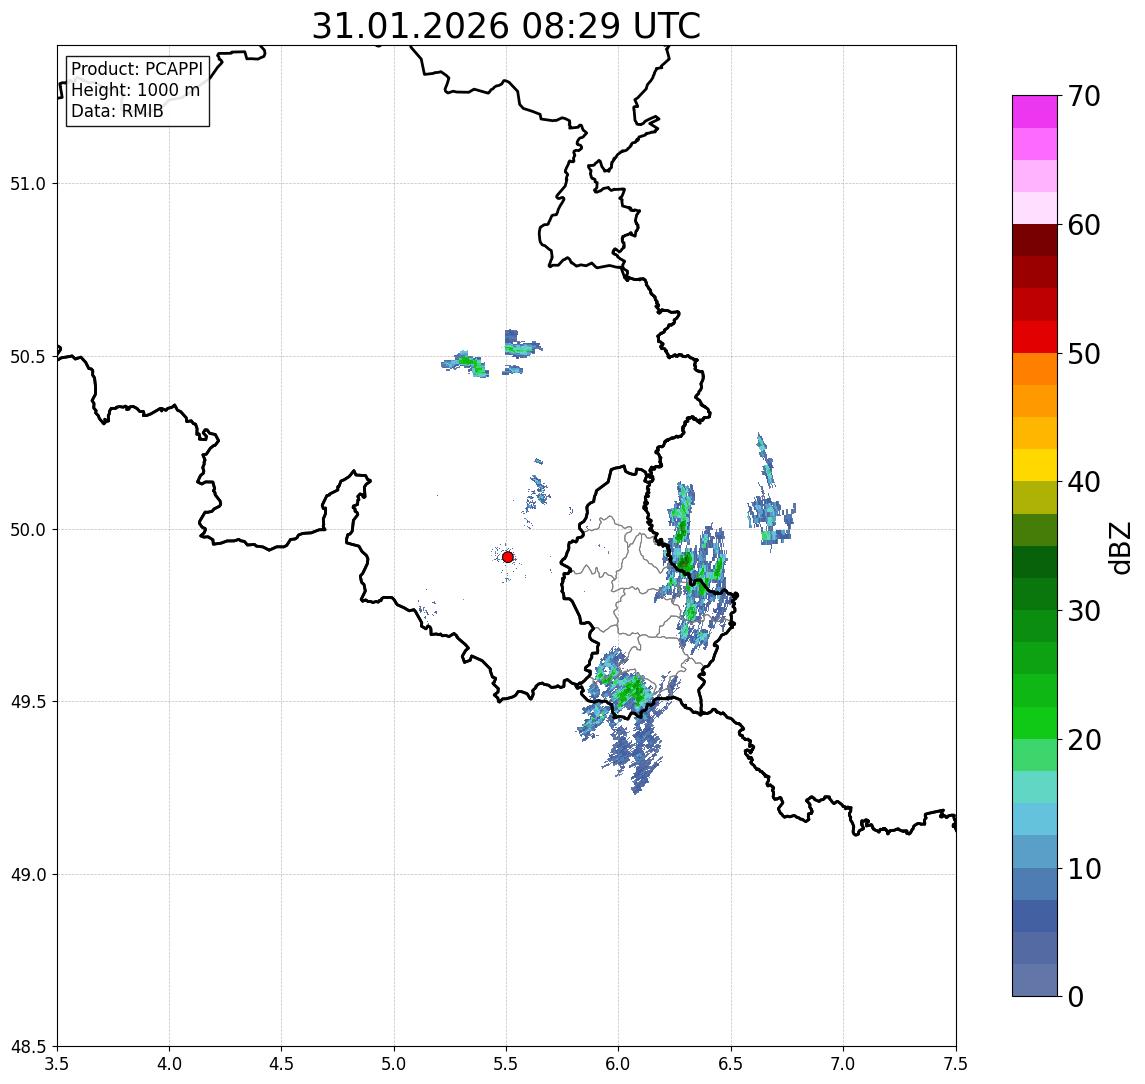This screenshot has width=1145, height=1084.
Task: Click latitude axis label 50.5
Action: pos(28,357)
